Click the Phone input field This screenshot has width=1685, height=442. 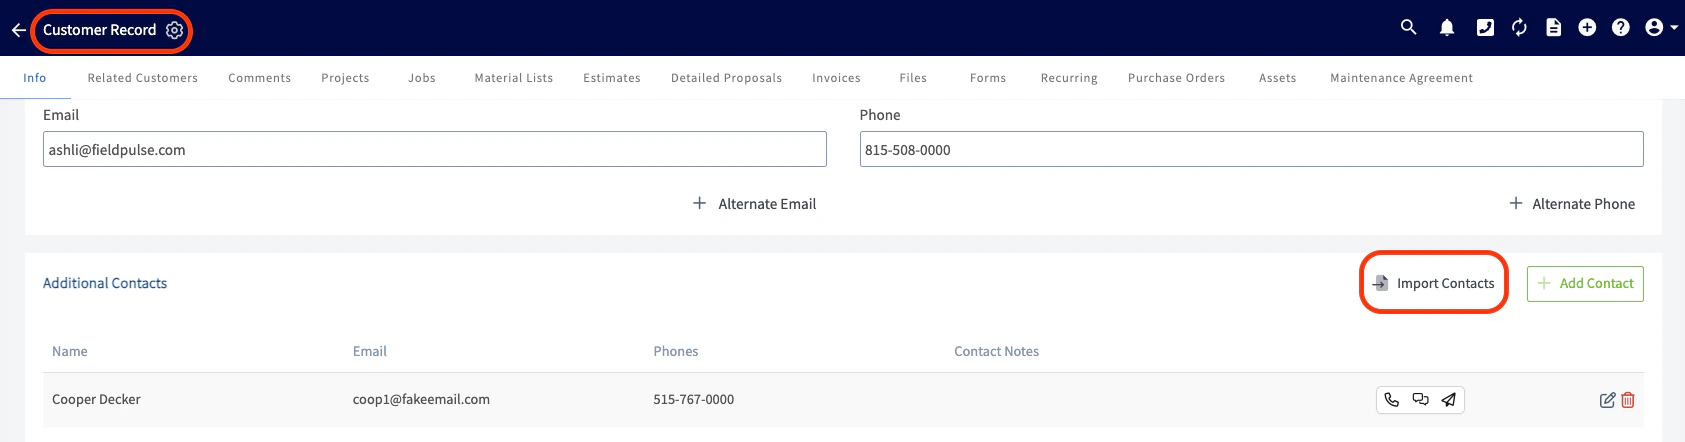pos(1252,149)
